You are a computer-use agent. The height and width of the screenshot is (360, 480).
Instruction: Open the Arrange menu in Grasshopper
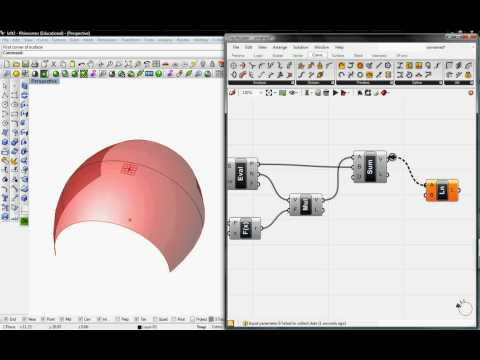280,47
